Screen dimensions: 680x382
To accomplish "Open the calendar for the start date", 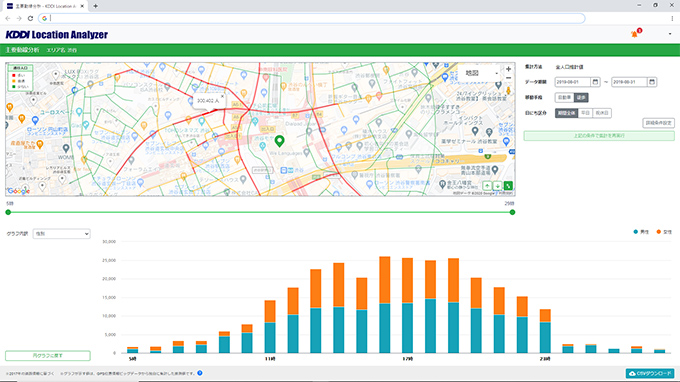I will [595, 82].
